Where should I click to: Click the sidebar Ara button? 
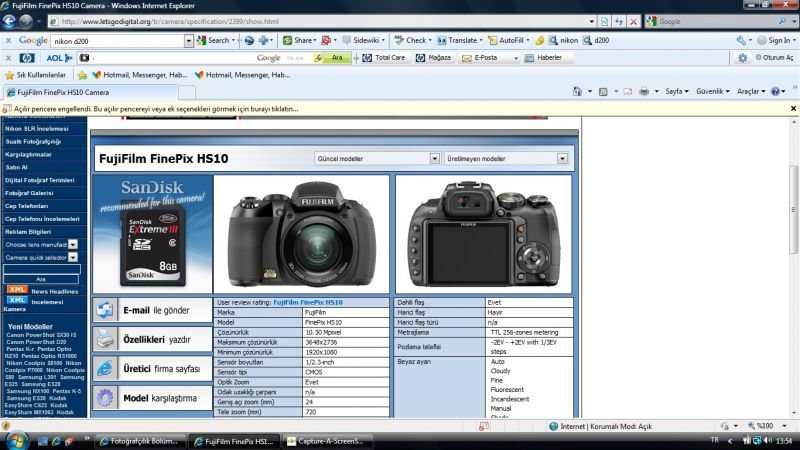point(41,279)
